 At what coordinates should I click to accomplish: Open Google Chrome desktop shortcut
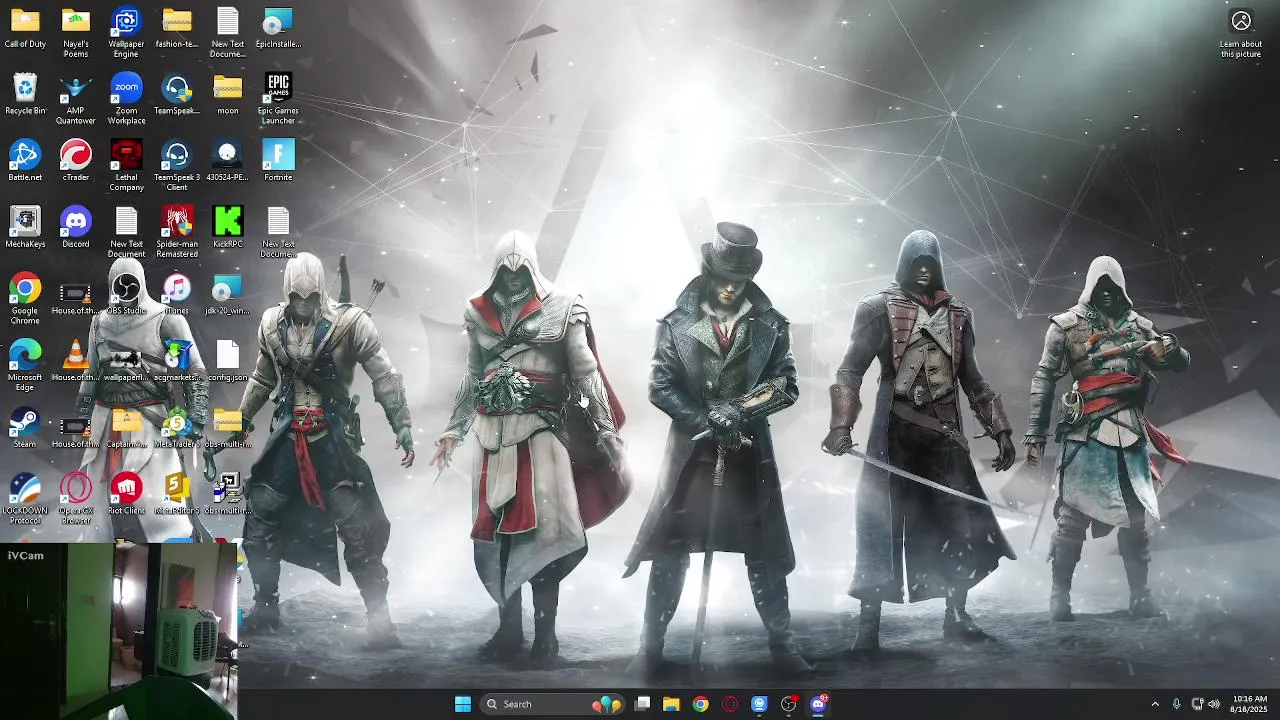25,299
